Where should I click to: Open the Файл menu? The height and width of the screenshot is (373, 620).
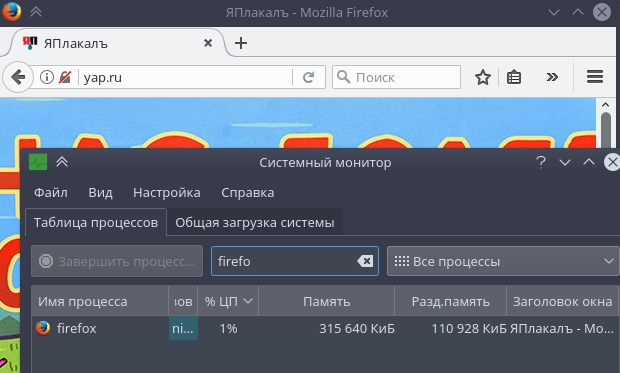(x=51, y=193)
